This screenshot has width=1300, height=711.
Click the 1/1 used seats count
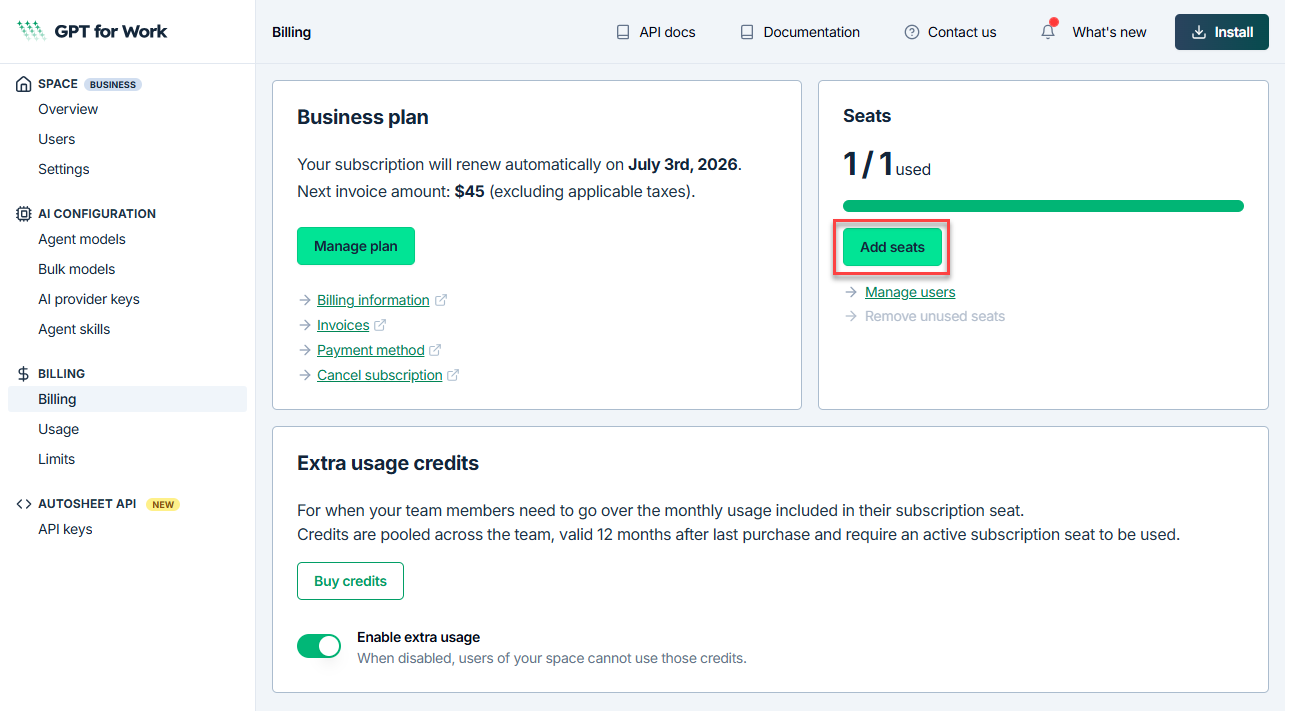point(887,164)
